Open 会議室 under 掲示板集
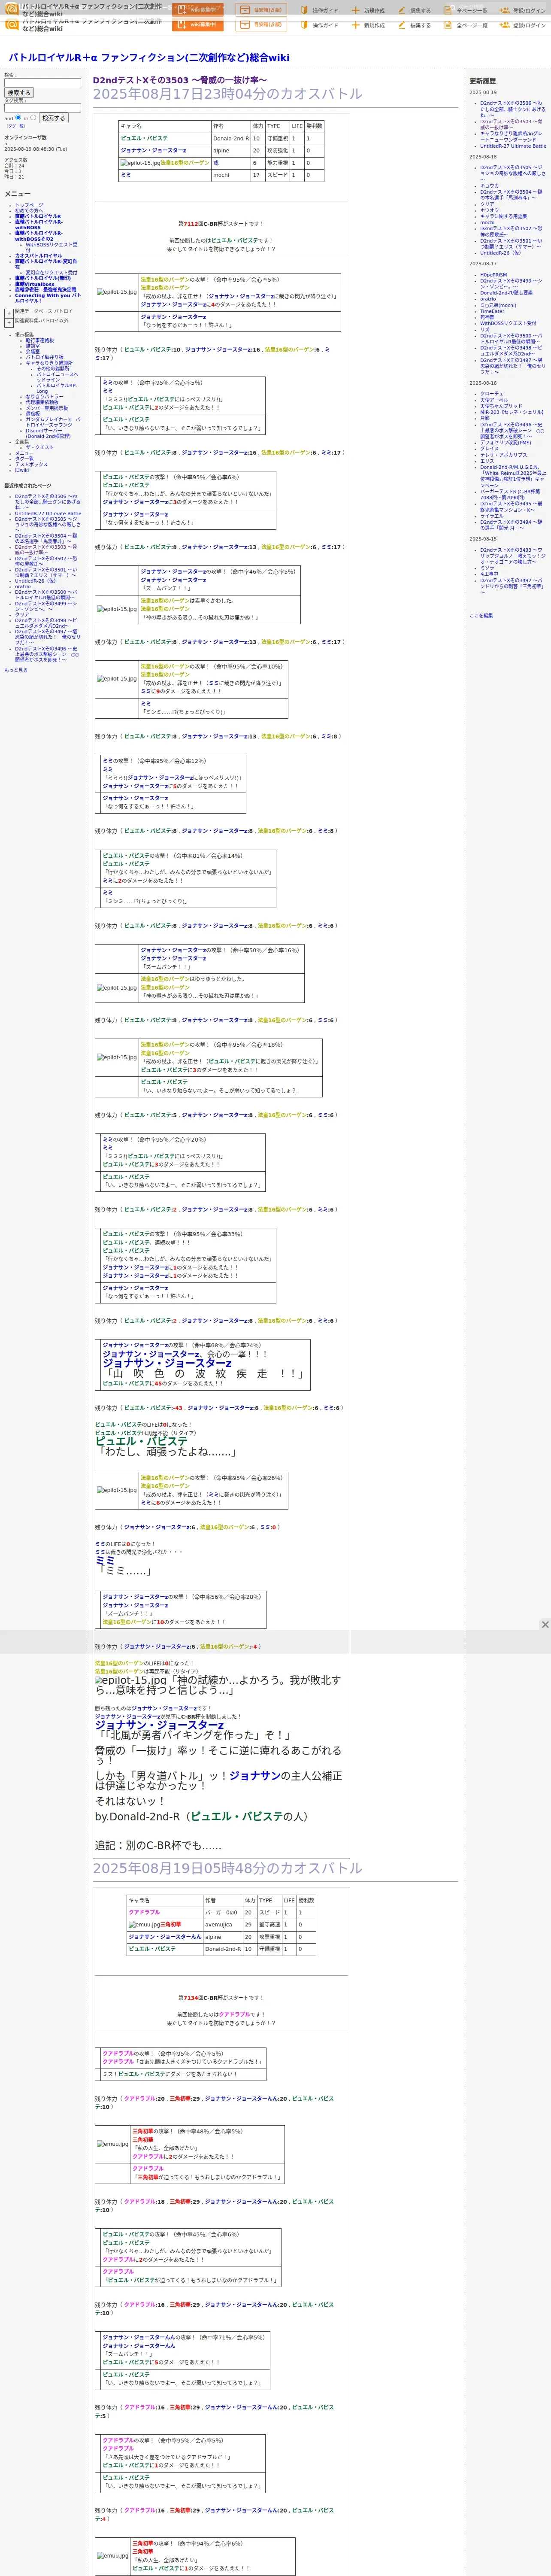 coord(33,351)
